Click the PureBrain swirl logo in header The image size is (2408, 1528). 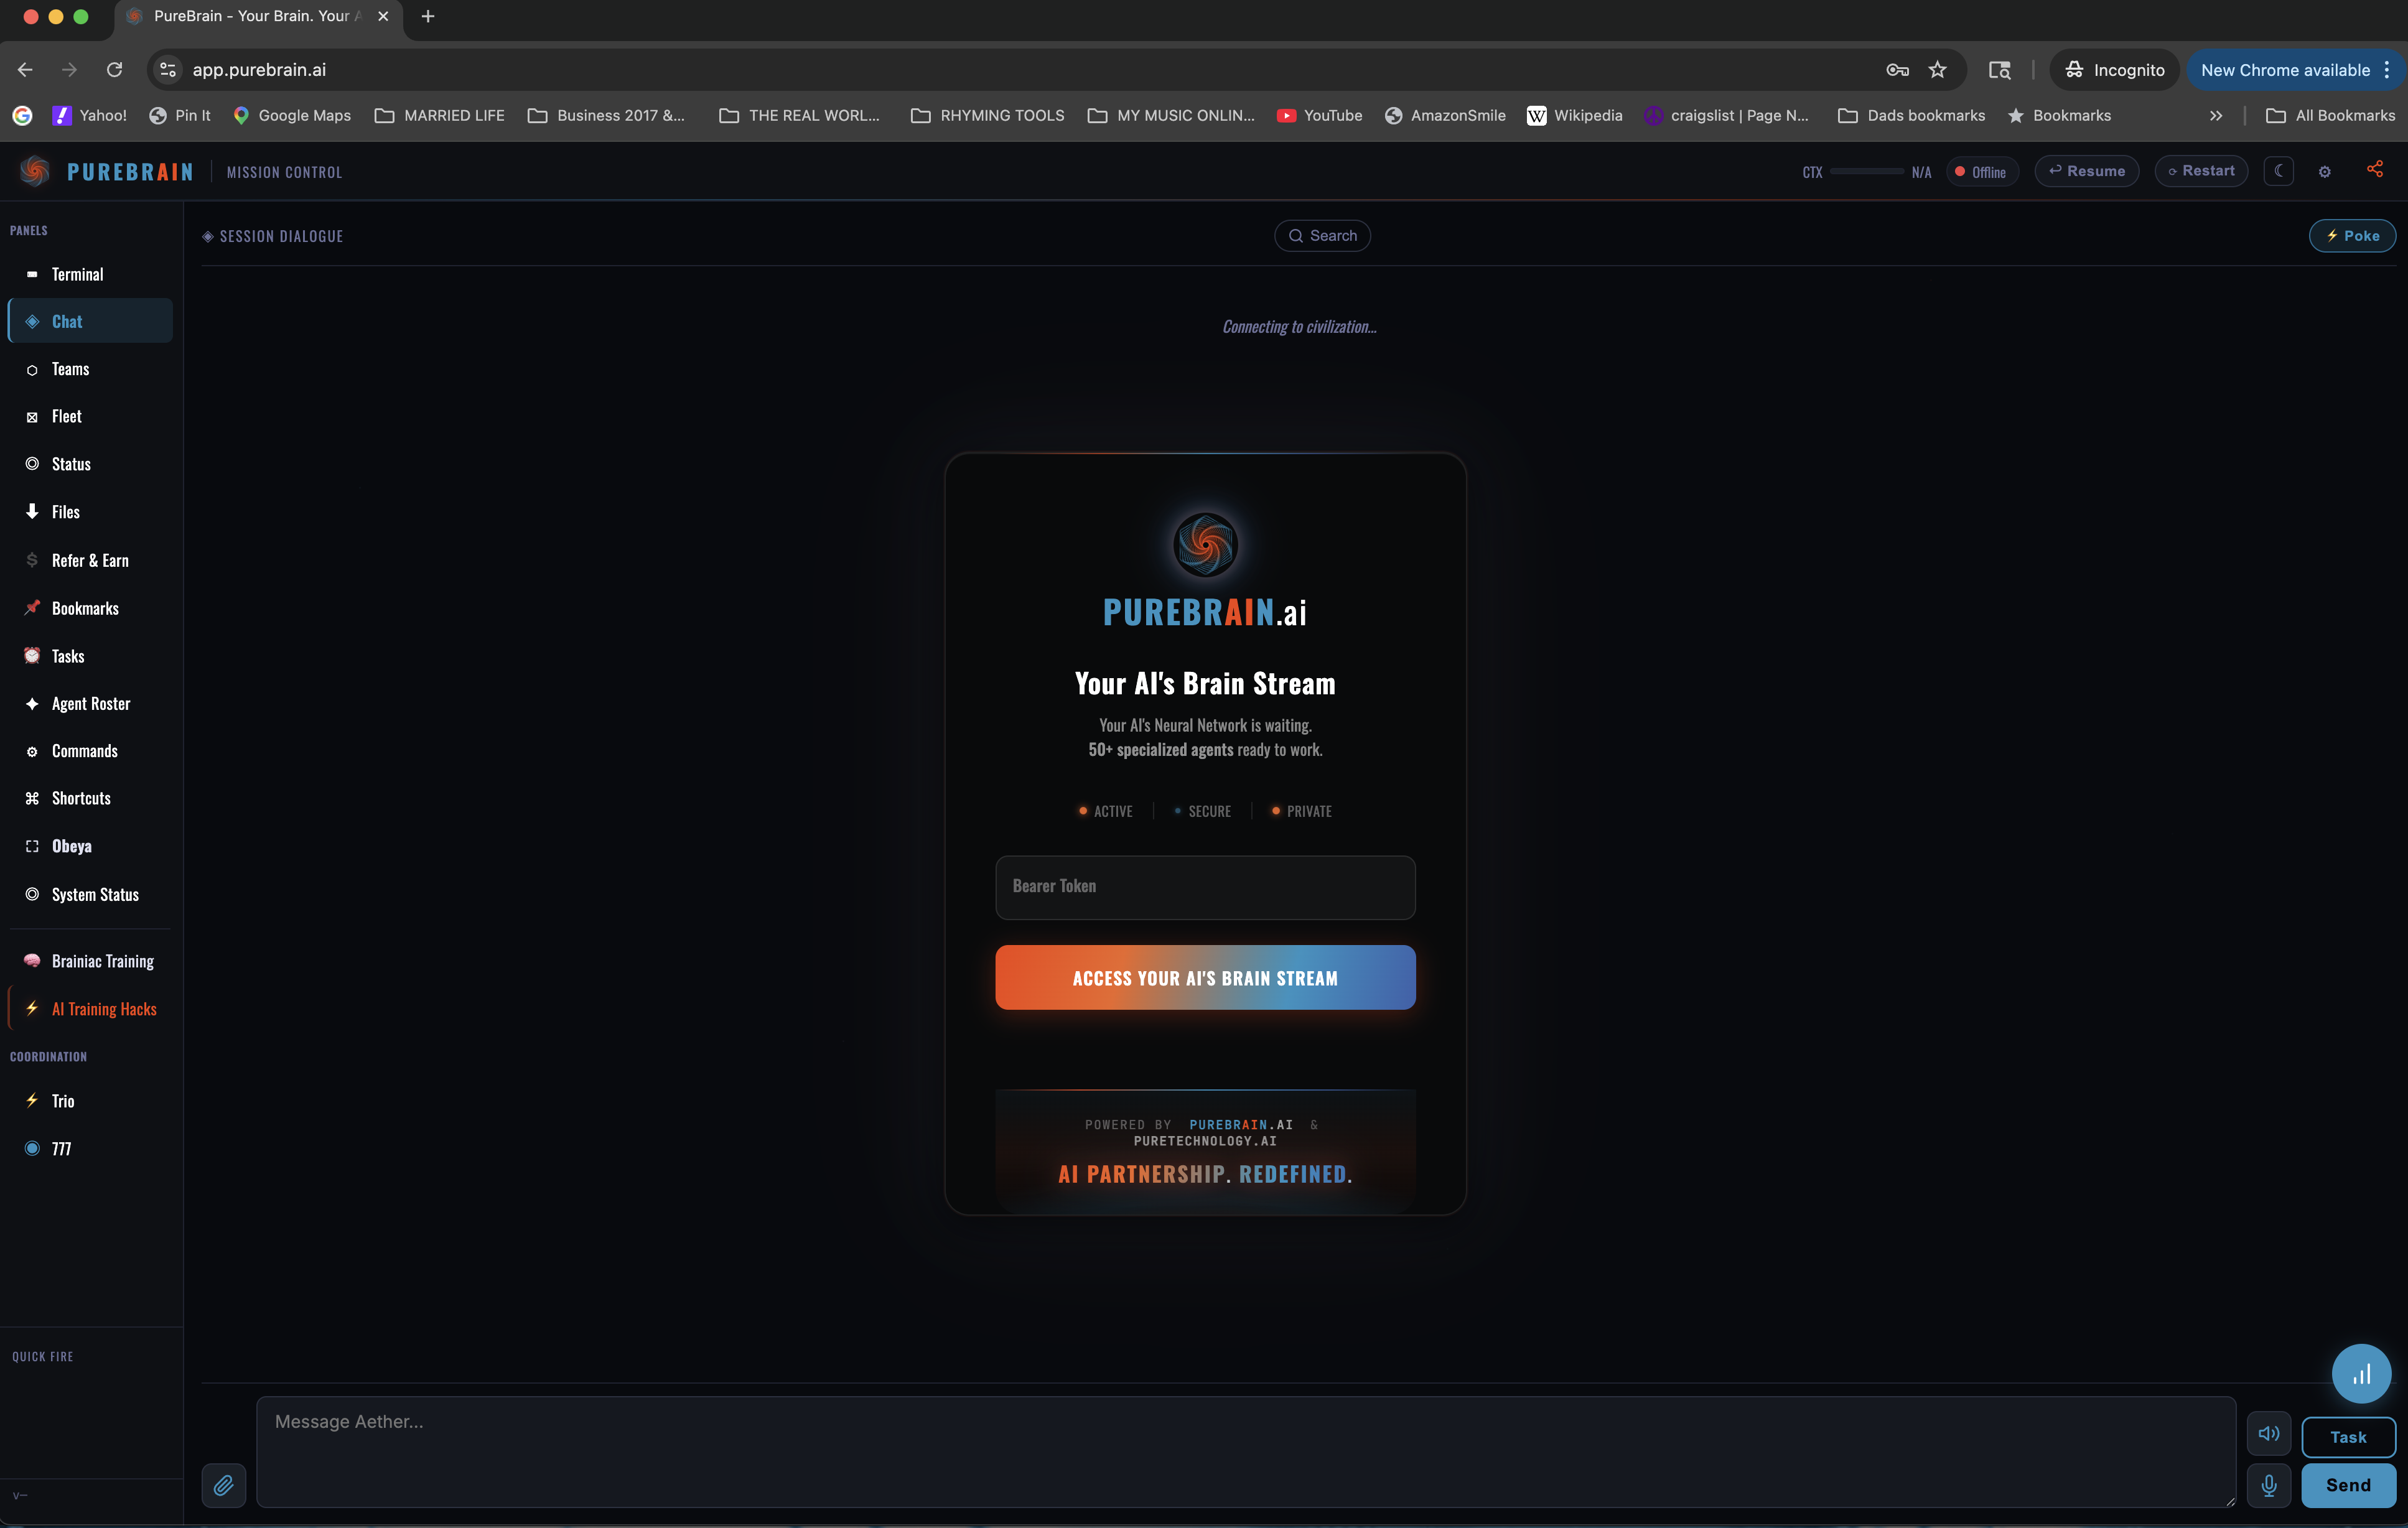click(x=35, y=171)
